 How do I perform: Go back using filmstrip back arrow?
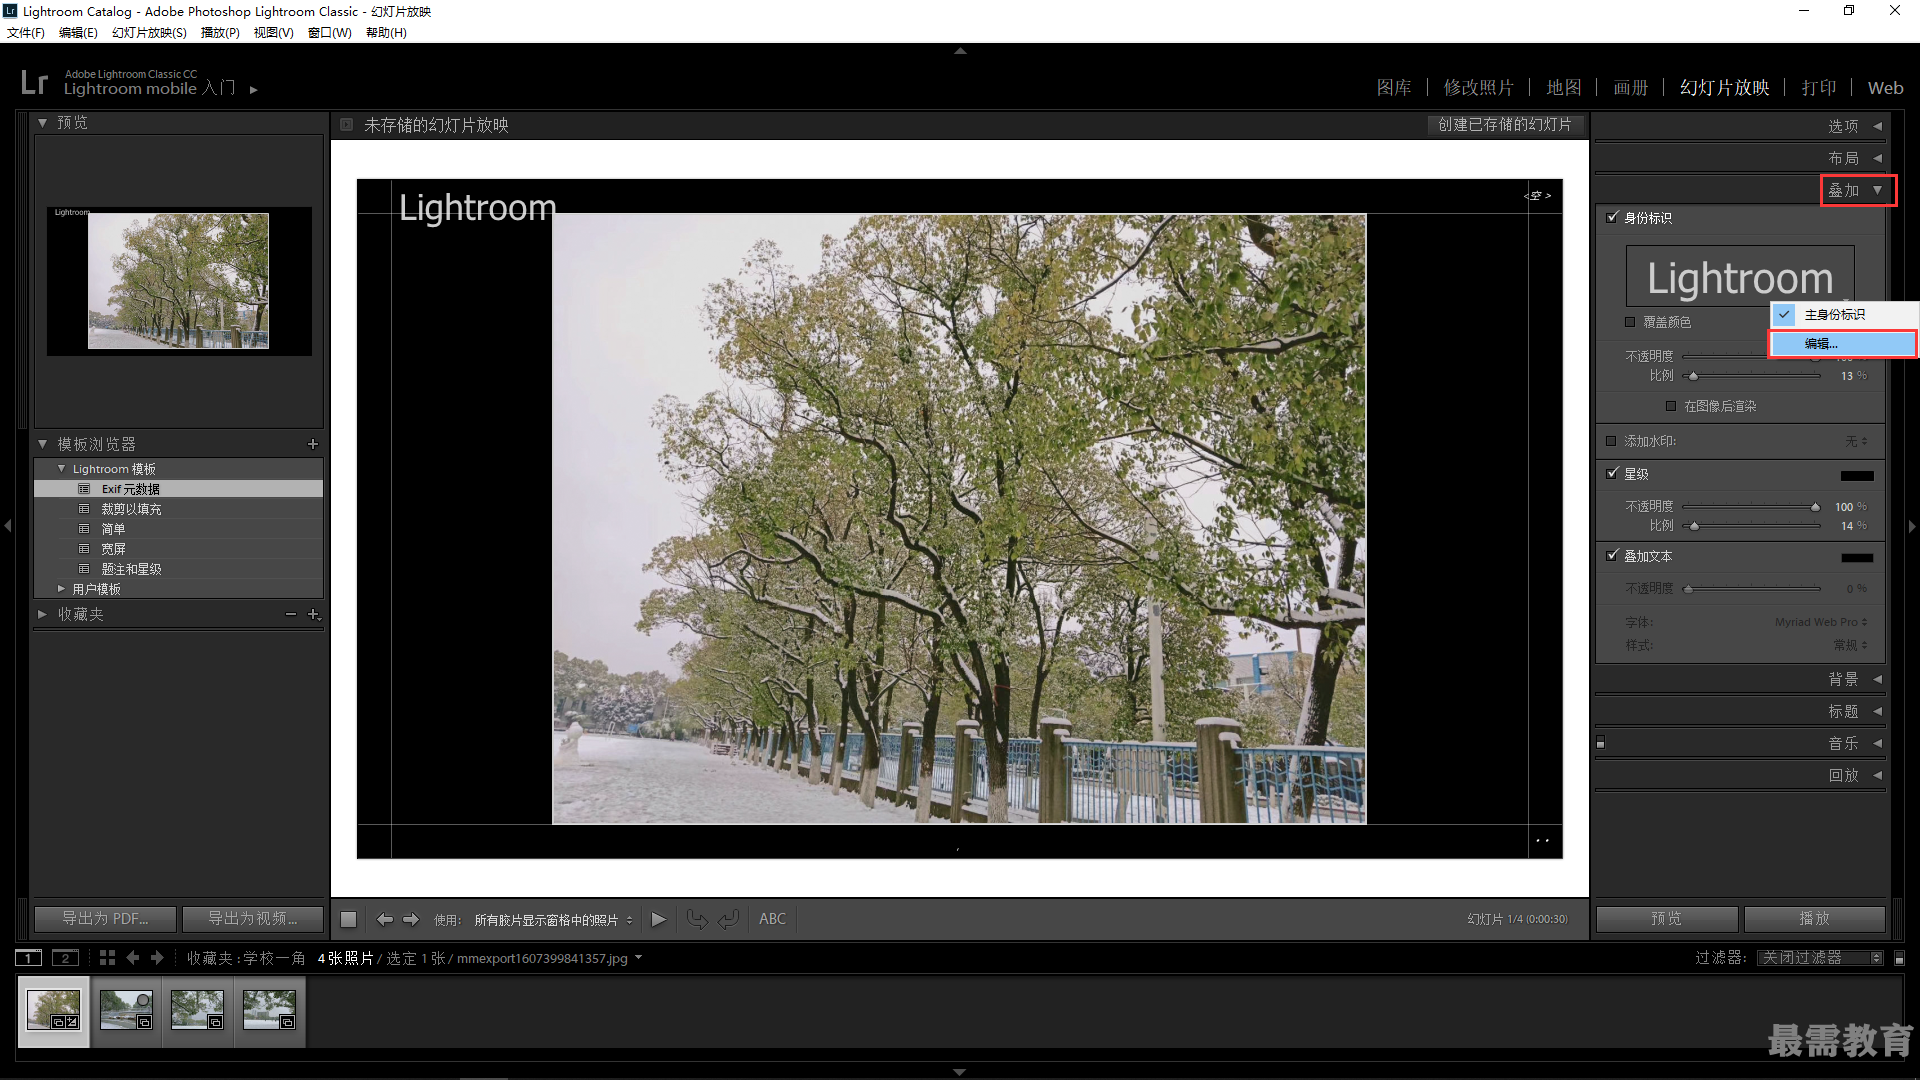click(x=133, y=957)
